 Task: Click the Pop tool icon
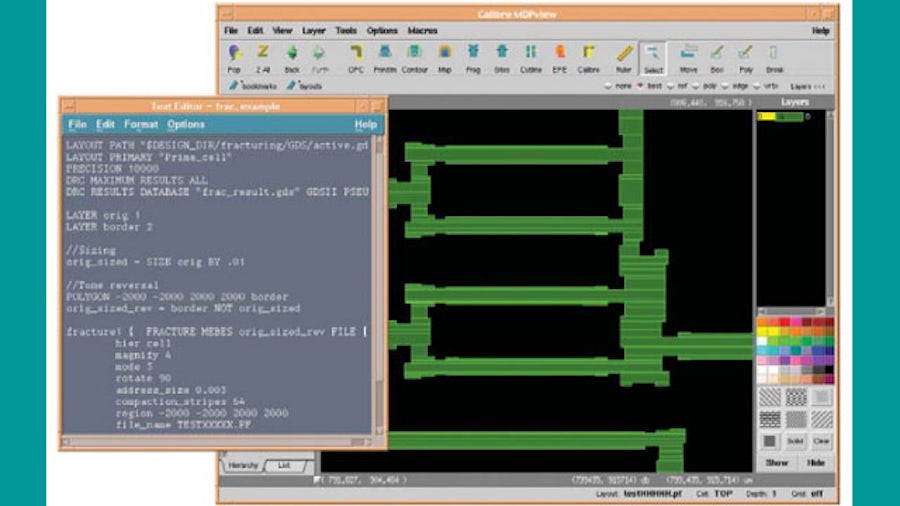click(234, 59)
